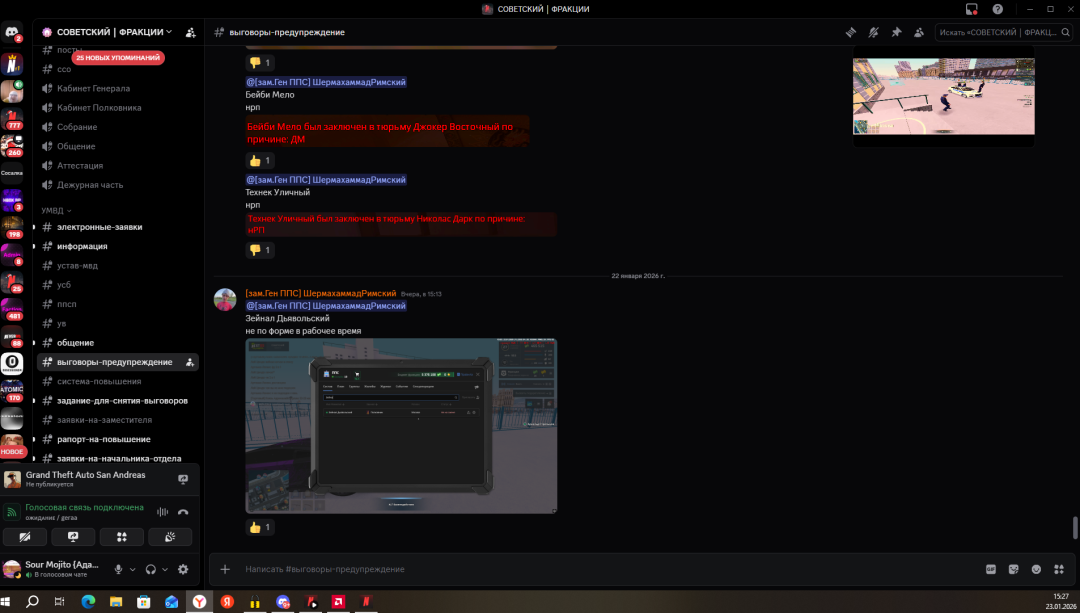Open the Threads icon in channel header
The image size is (1080, 613).
pos(851,32)
